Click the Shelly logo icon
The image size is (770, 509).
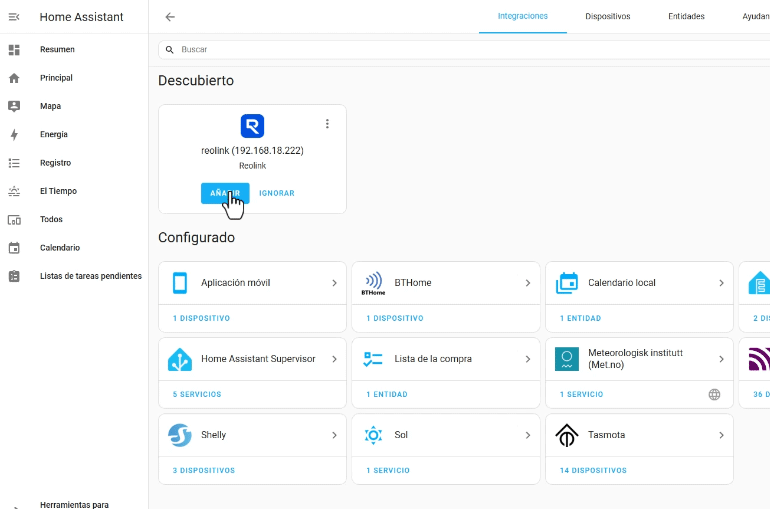(180, 435)
